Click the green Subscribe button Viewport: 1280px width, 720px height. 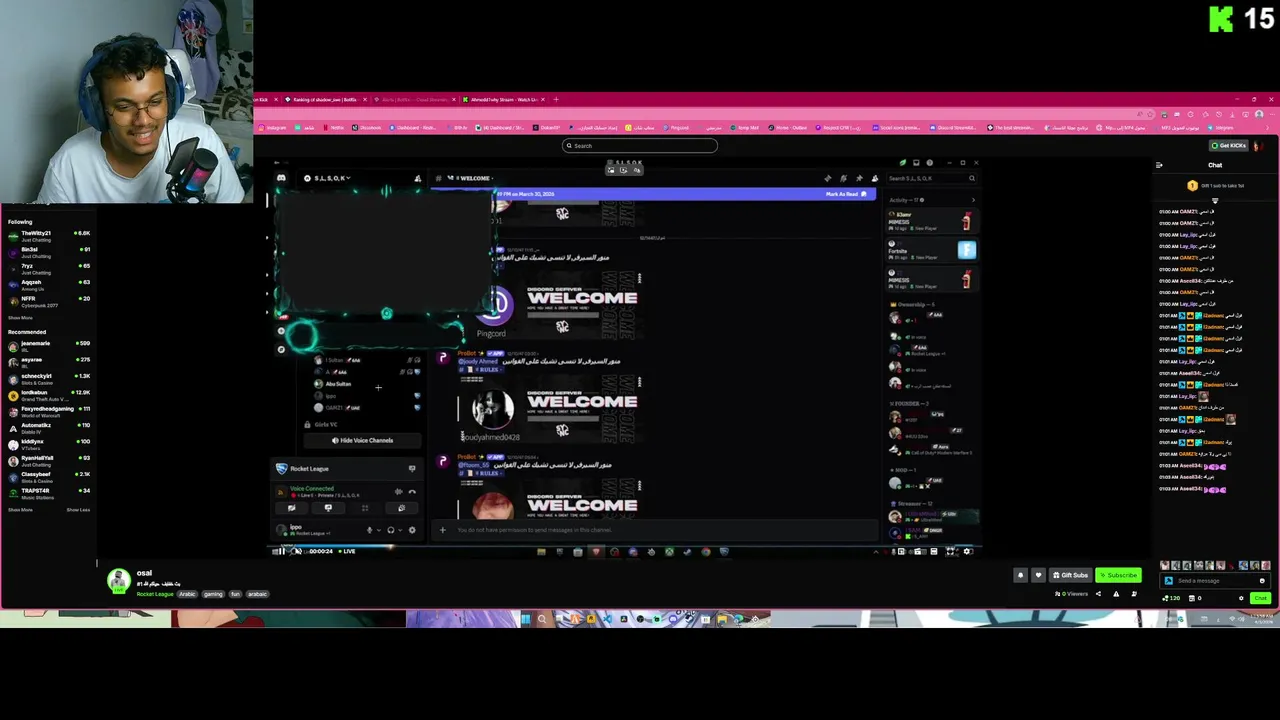(x=1119, y=575)
